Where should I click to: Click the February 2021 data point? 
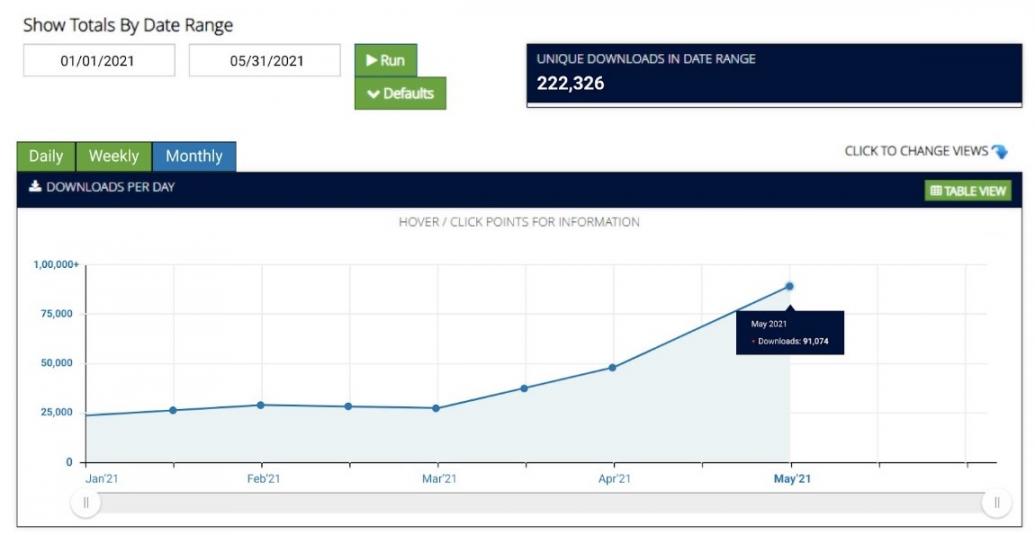(260, 405)
